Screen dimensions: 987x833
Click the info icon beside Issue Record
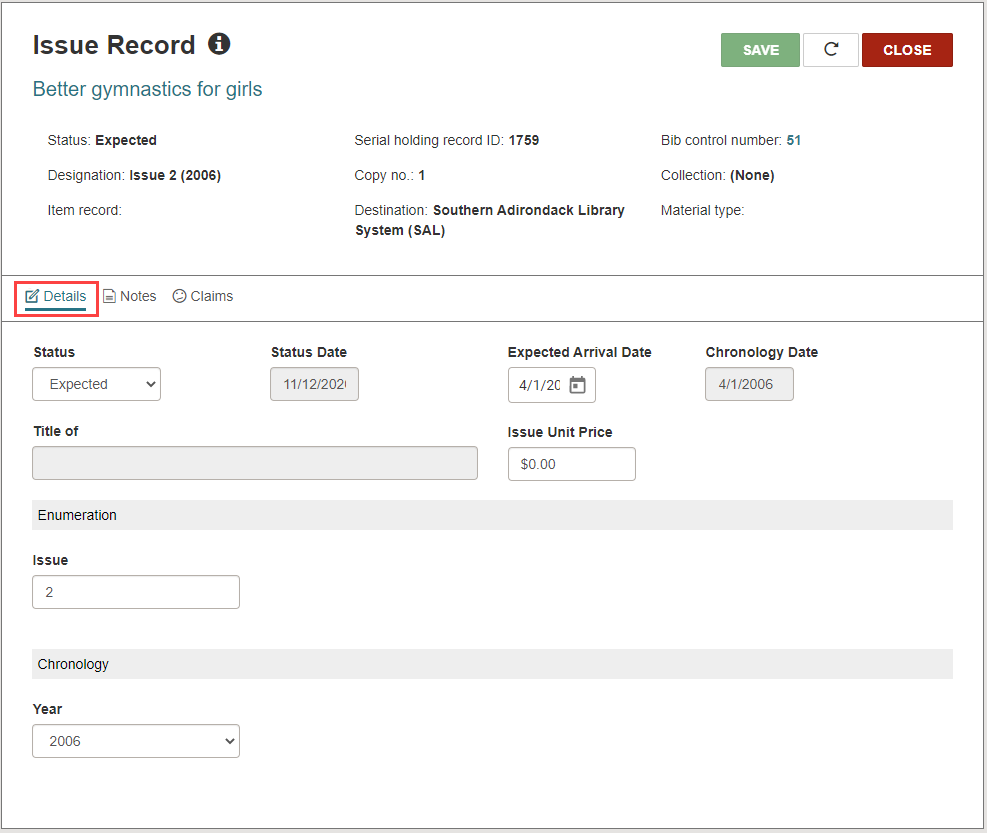click(x=219, y=44)
